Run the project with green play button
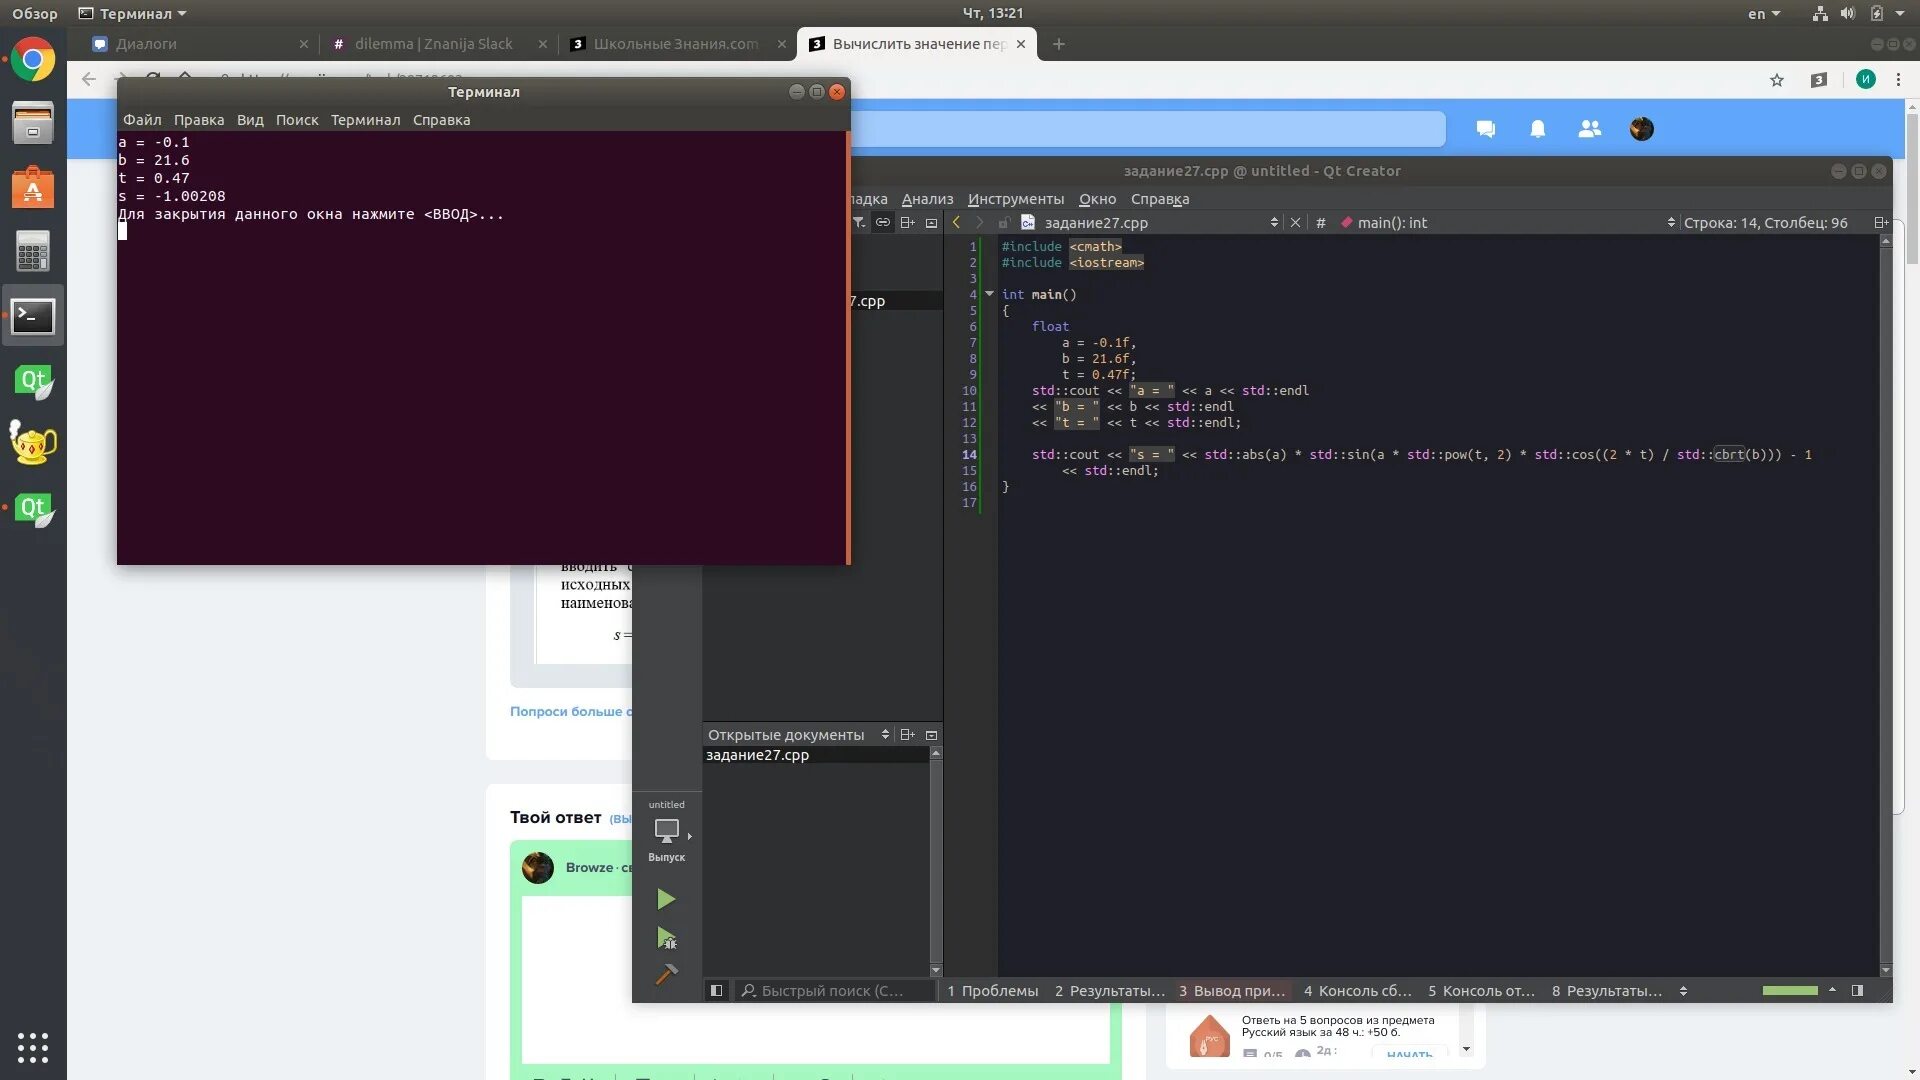Screen dimensions: 1920x1080 point(666,900)
